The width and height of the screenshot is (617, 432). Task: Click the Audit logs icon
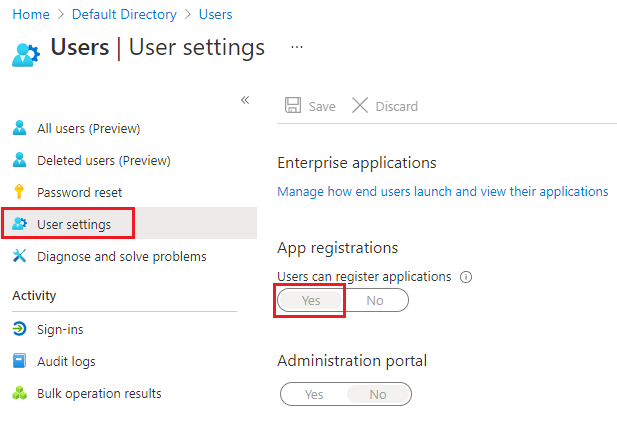pos(19,361)
